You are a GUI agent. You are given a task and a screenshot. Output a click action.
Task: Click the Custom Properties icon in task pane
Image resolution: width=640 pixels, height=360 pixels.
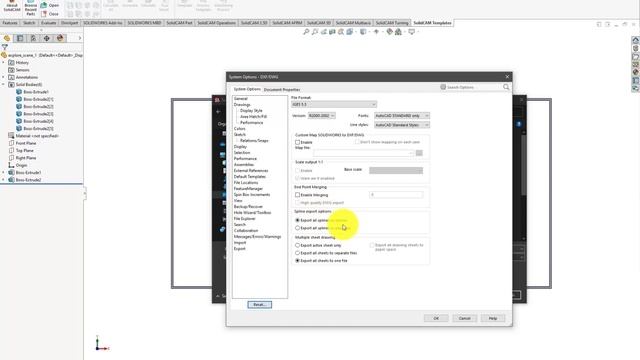(636, 80)
